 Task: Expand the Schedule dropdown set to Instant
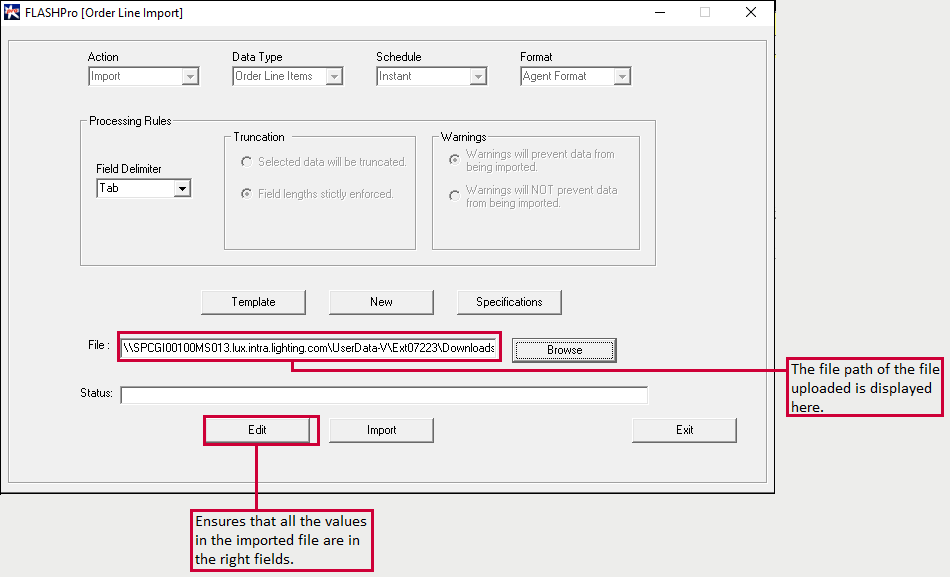(432, 76)
